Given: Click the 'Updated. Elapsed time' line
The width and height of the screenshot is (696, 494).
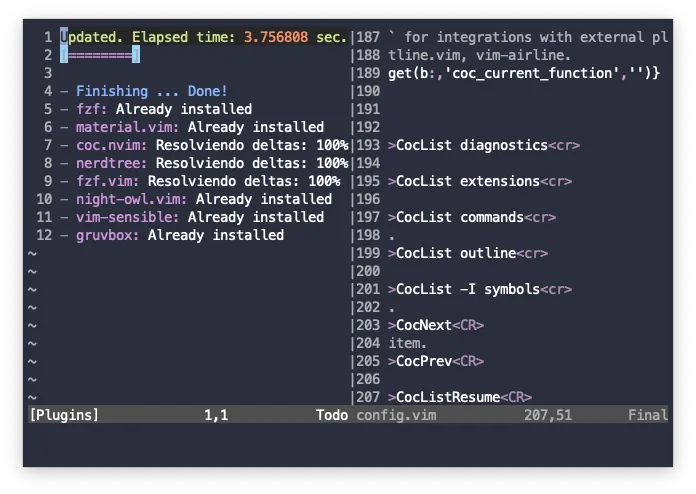Looking at the screenshot, I should click(x=203, y=37).
